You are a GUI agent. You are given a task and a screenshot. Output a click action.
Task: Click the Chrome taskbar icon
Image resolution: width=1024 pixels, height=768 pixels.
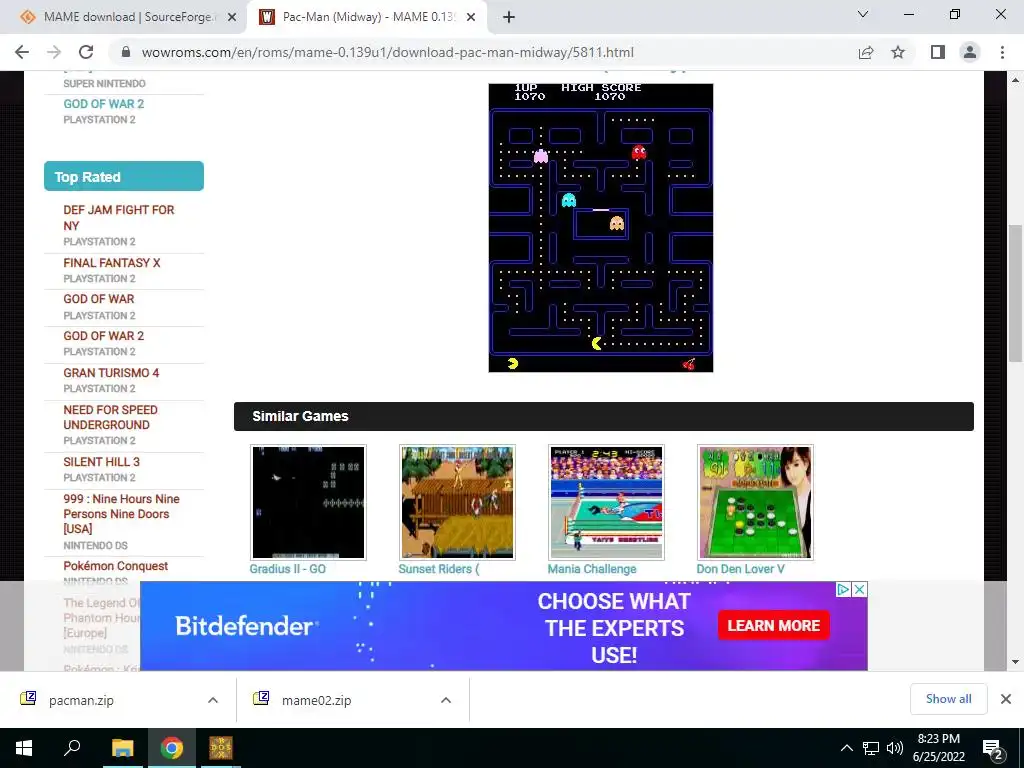(172, 748)
